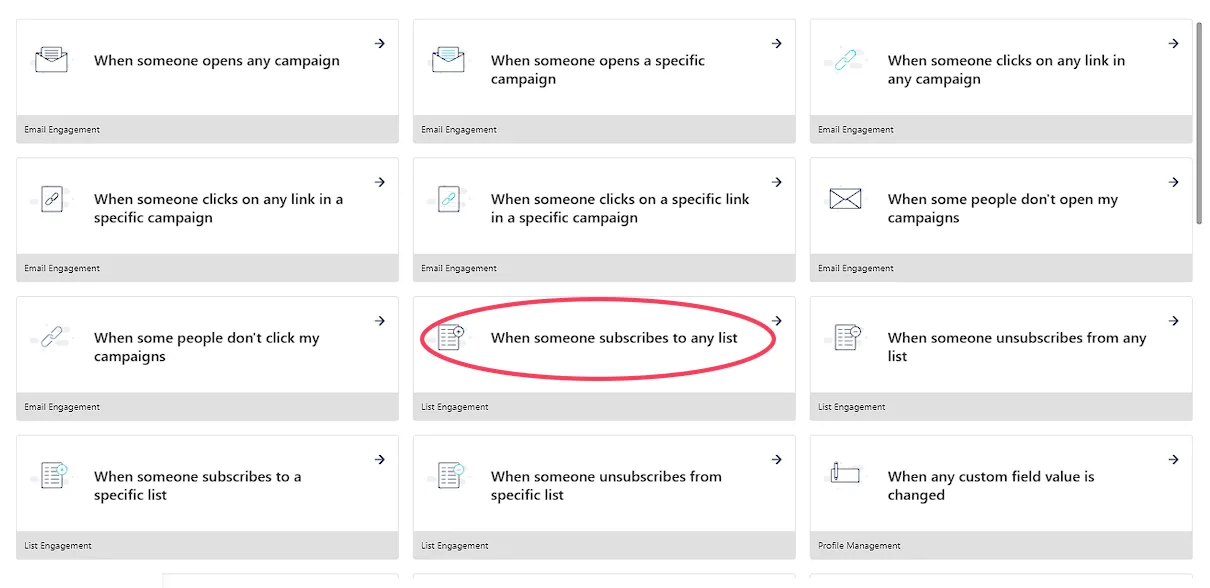
Task: Choose 'When someone opens a specific campaign' title
Action: point(598,70)
